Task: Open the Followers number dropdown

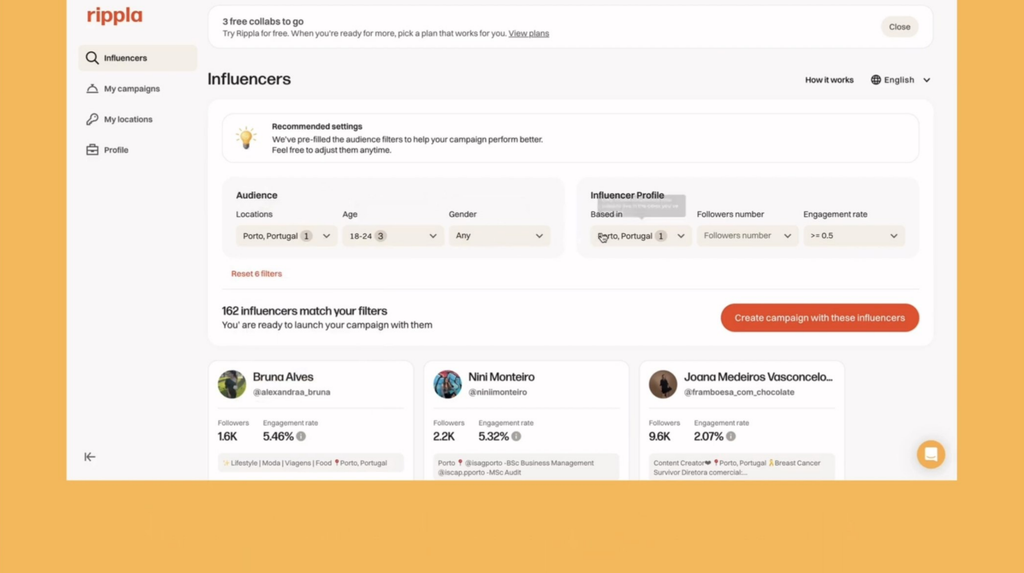Action: coord(747,236)
